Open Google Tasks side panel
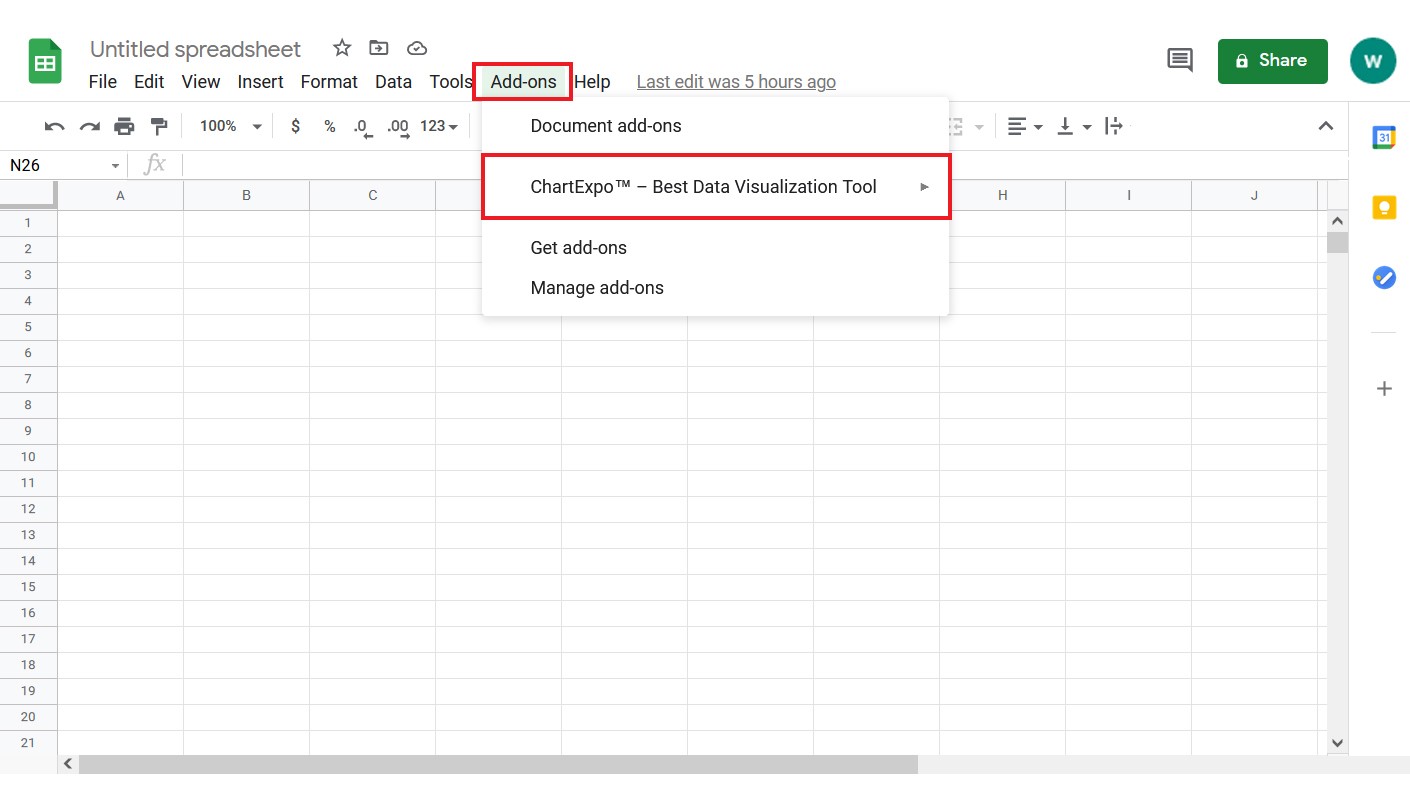Screen dimensions: 1410x800 pos(1384,278)
